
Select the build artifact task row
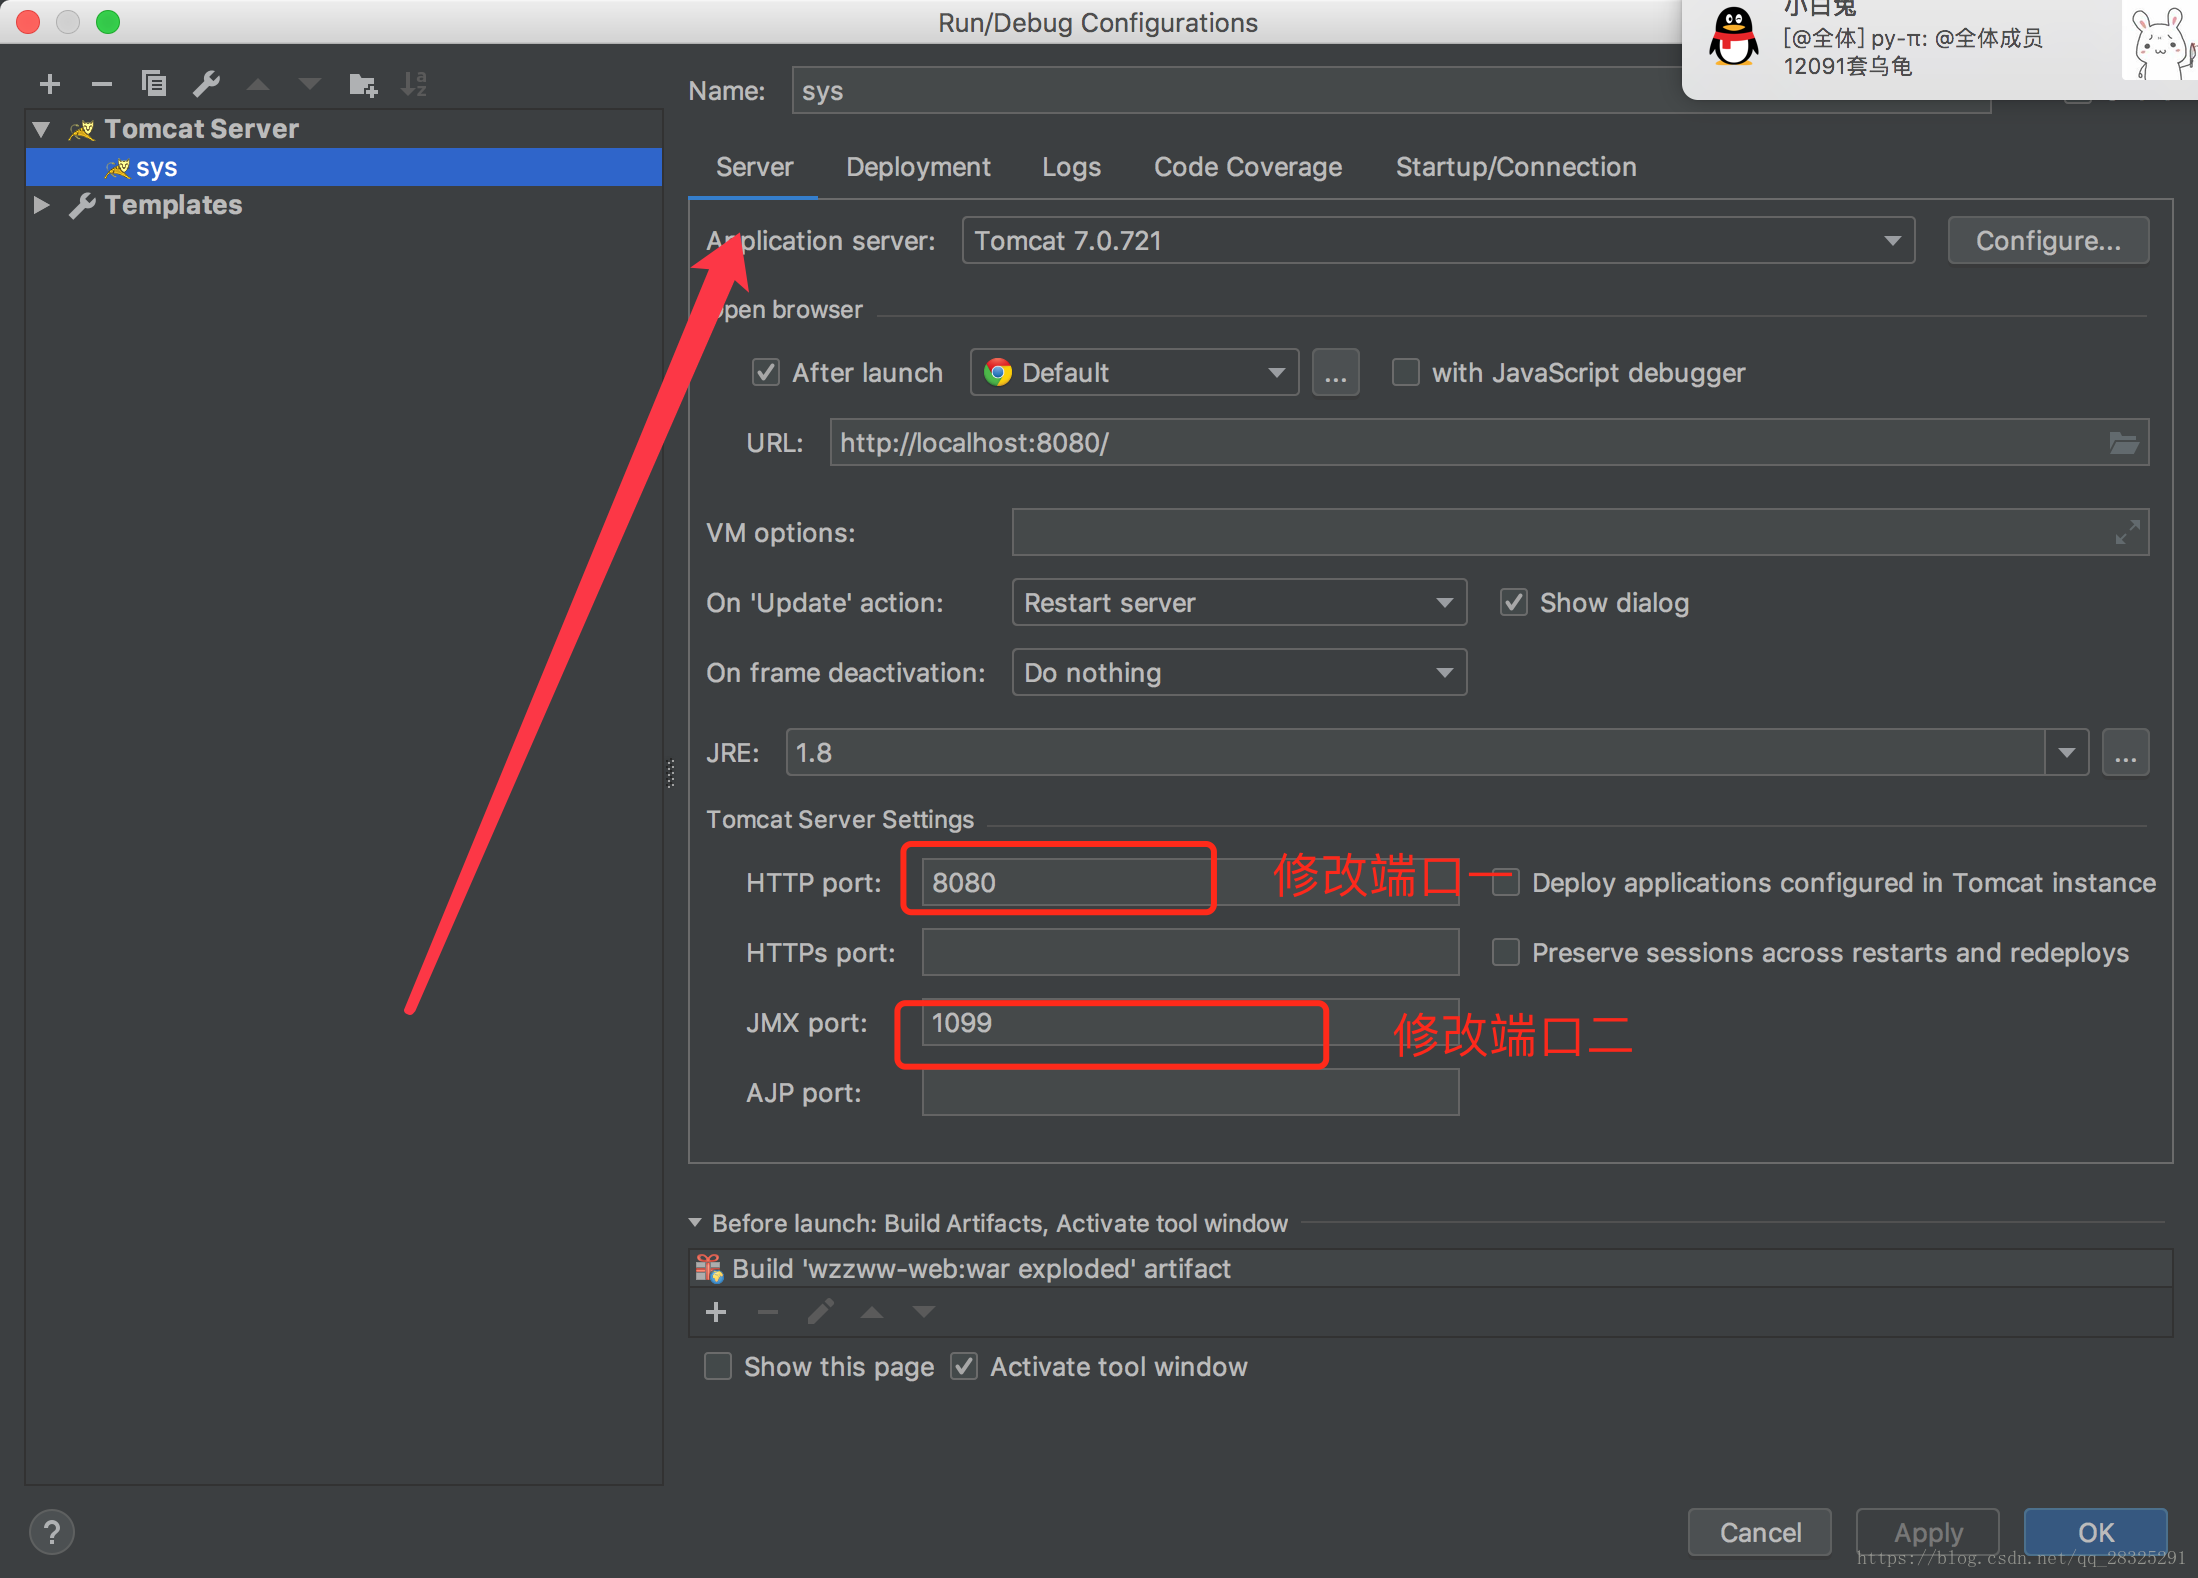pyautogui.click(x=1430, y=1269)
